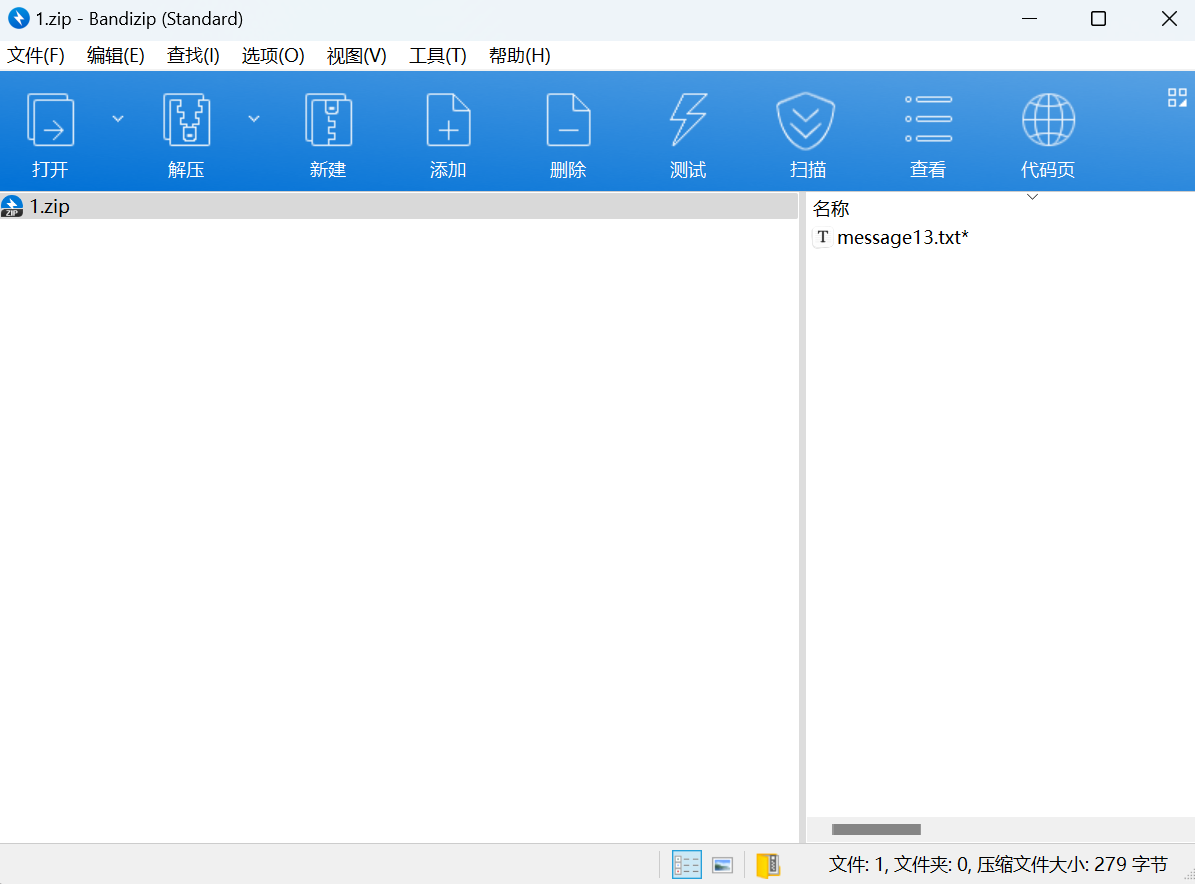Open the 查找(I) menu
Viewport: 1195px width, 884px height.
point(193,56)
